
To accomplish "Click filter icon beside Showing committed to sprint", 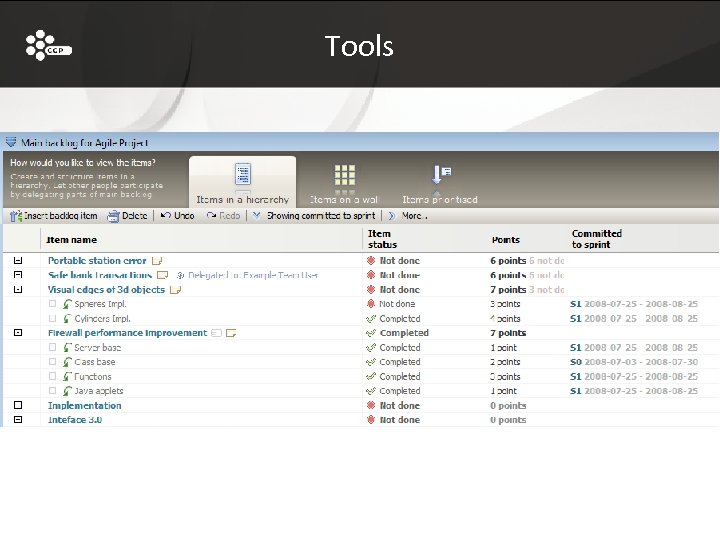I will [x=256, y=215].
